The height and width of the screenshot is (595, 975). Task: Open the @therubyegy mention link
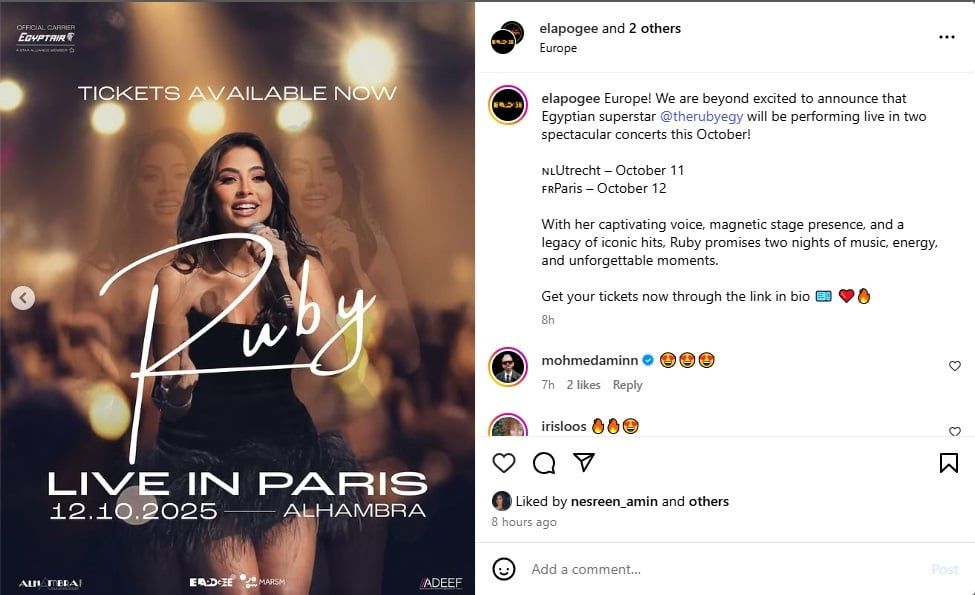click(701, 116)
